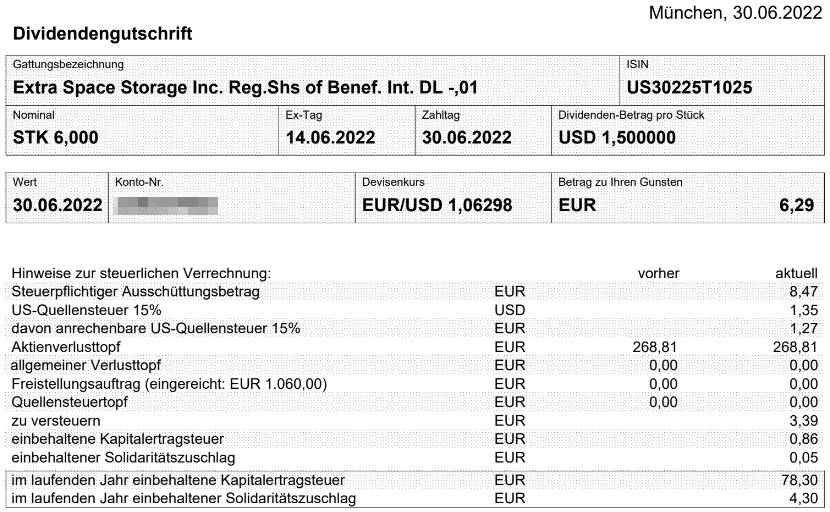830x512 pixels.
Task: Click the Dividendengutschrift heading
Action: (x=102, y=33)
